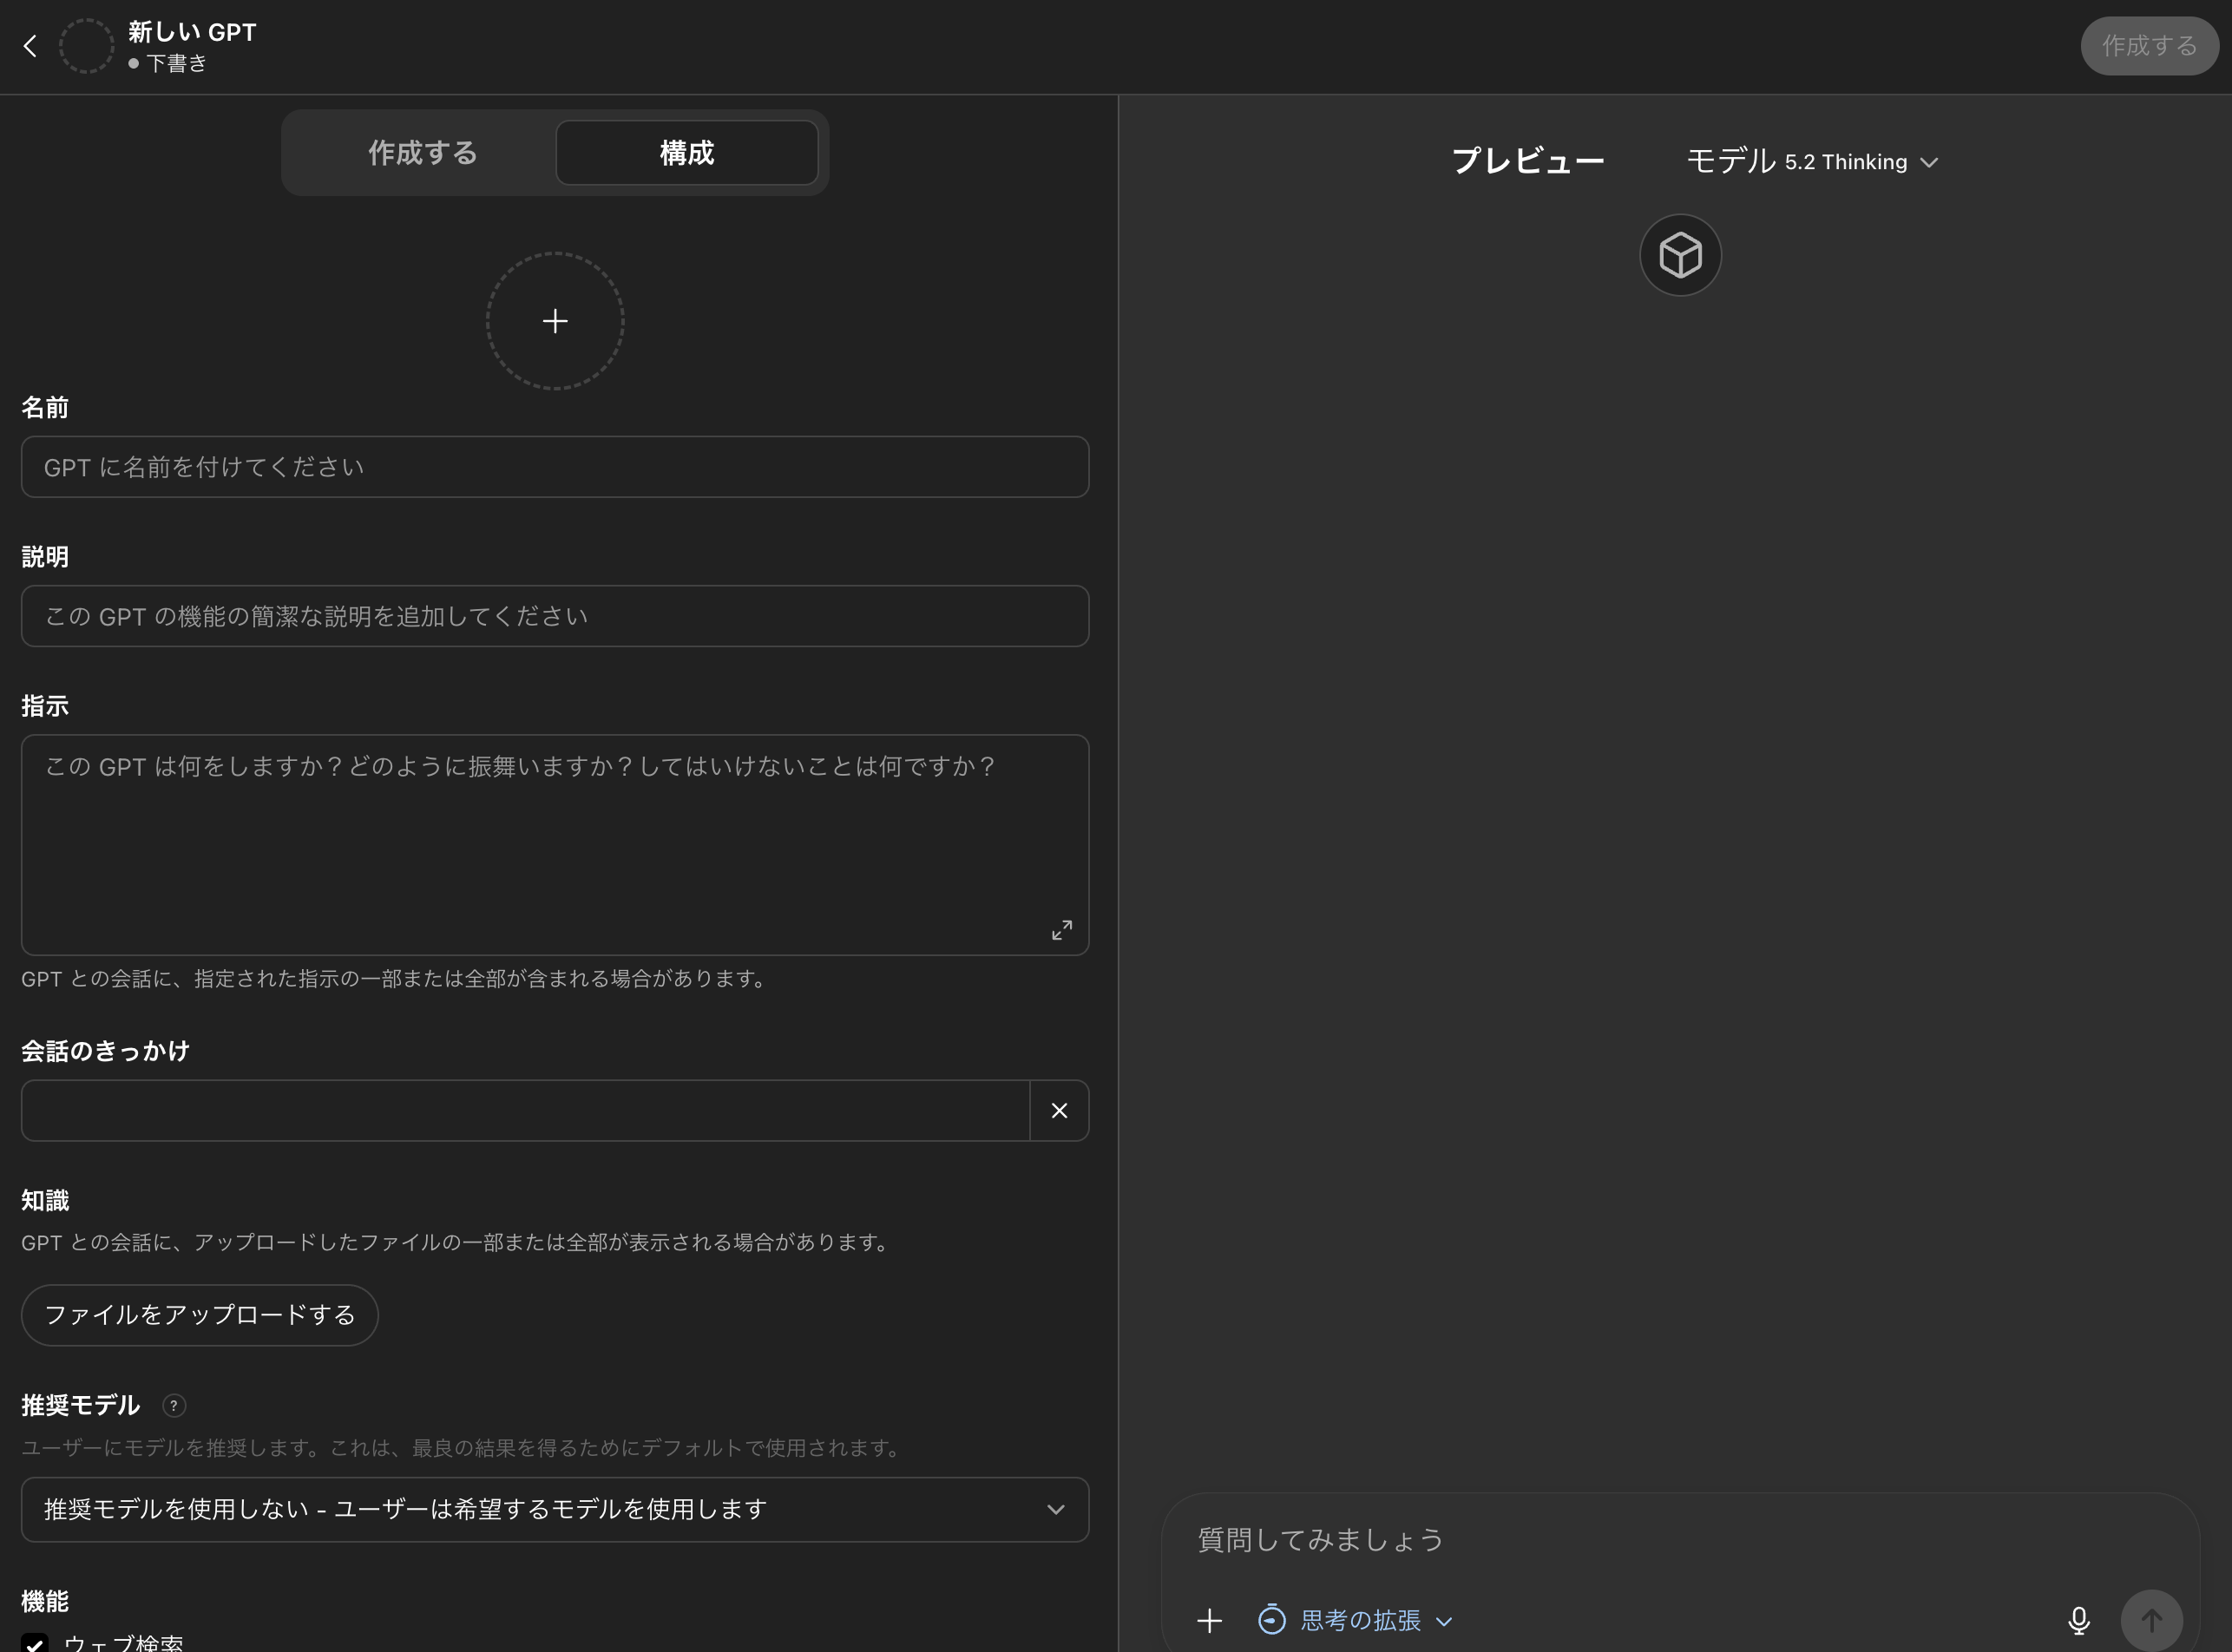Click the 名前 input field

click(555, 467)
